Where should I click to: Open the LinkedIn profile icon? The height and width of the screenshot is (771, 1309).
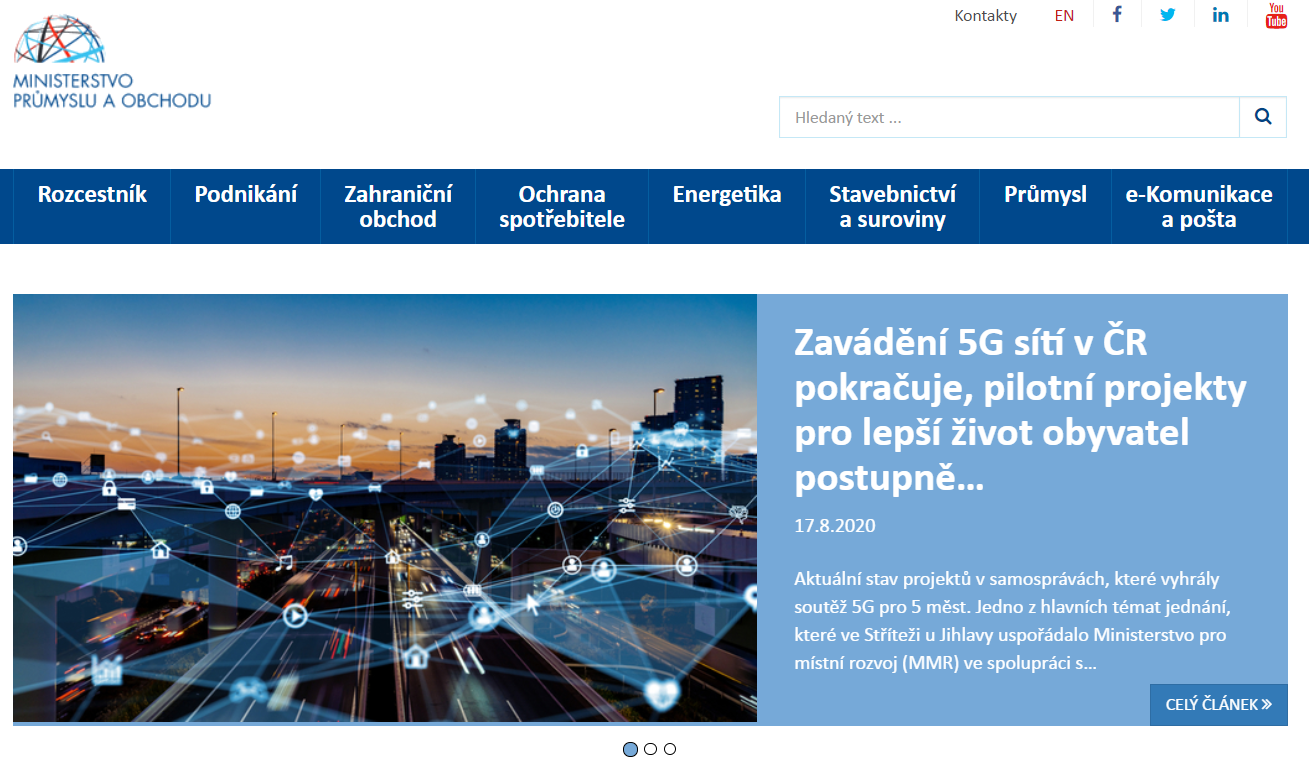(1221, 15)
